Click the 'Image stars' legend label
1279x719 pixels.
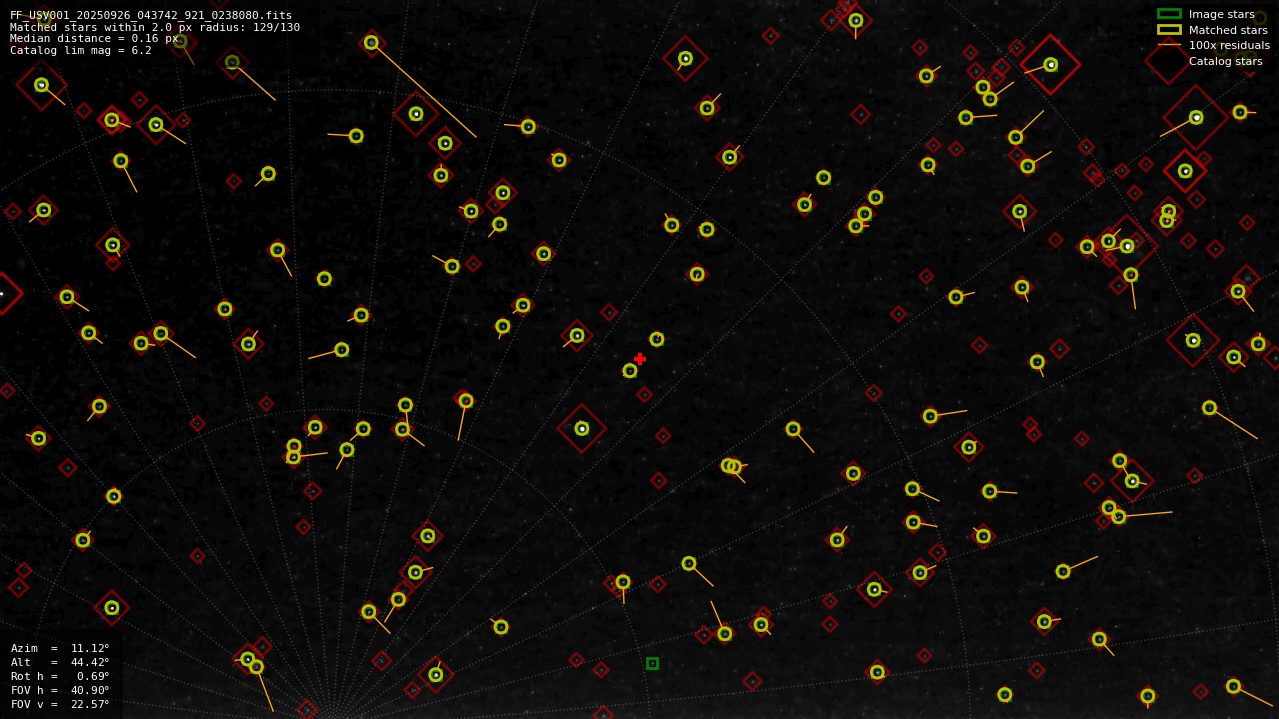click(1221, 14)
